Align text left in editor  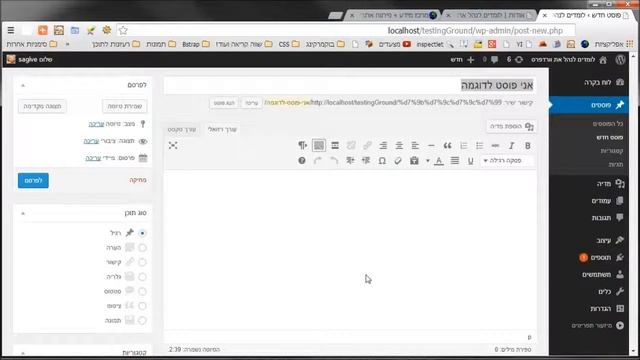415,146
